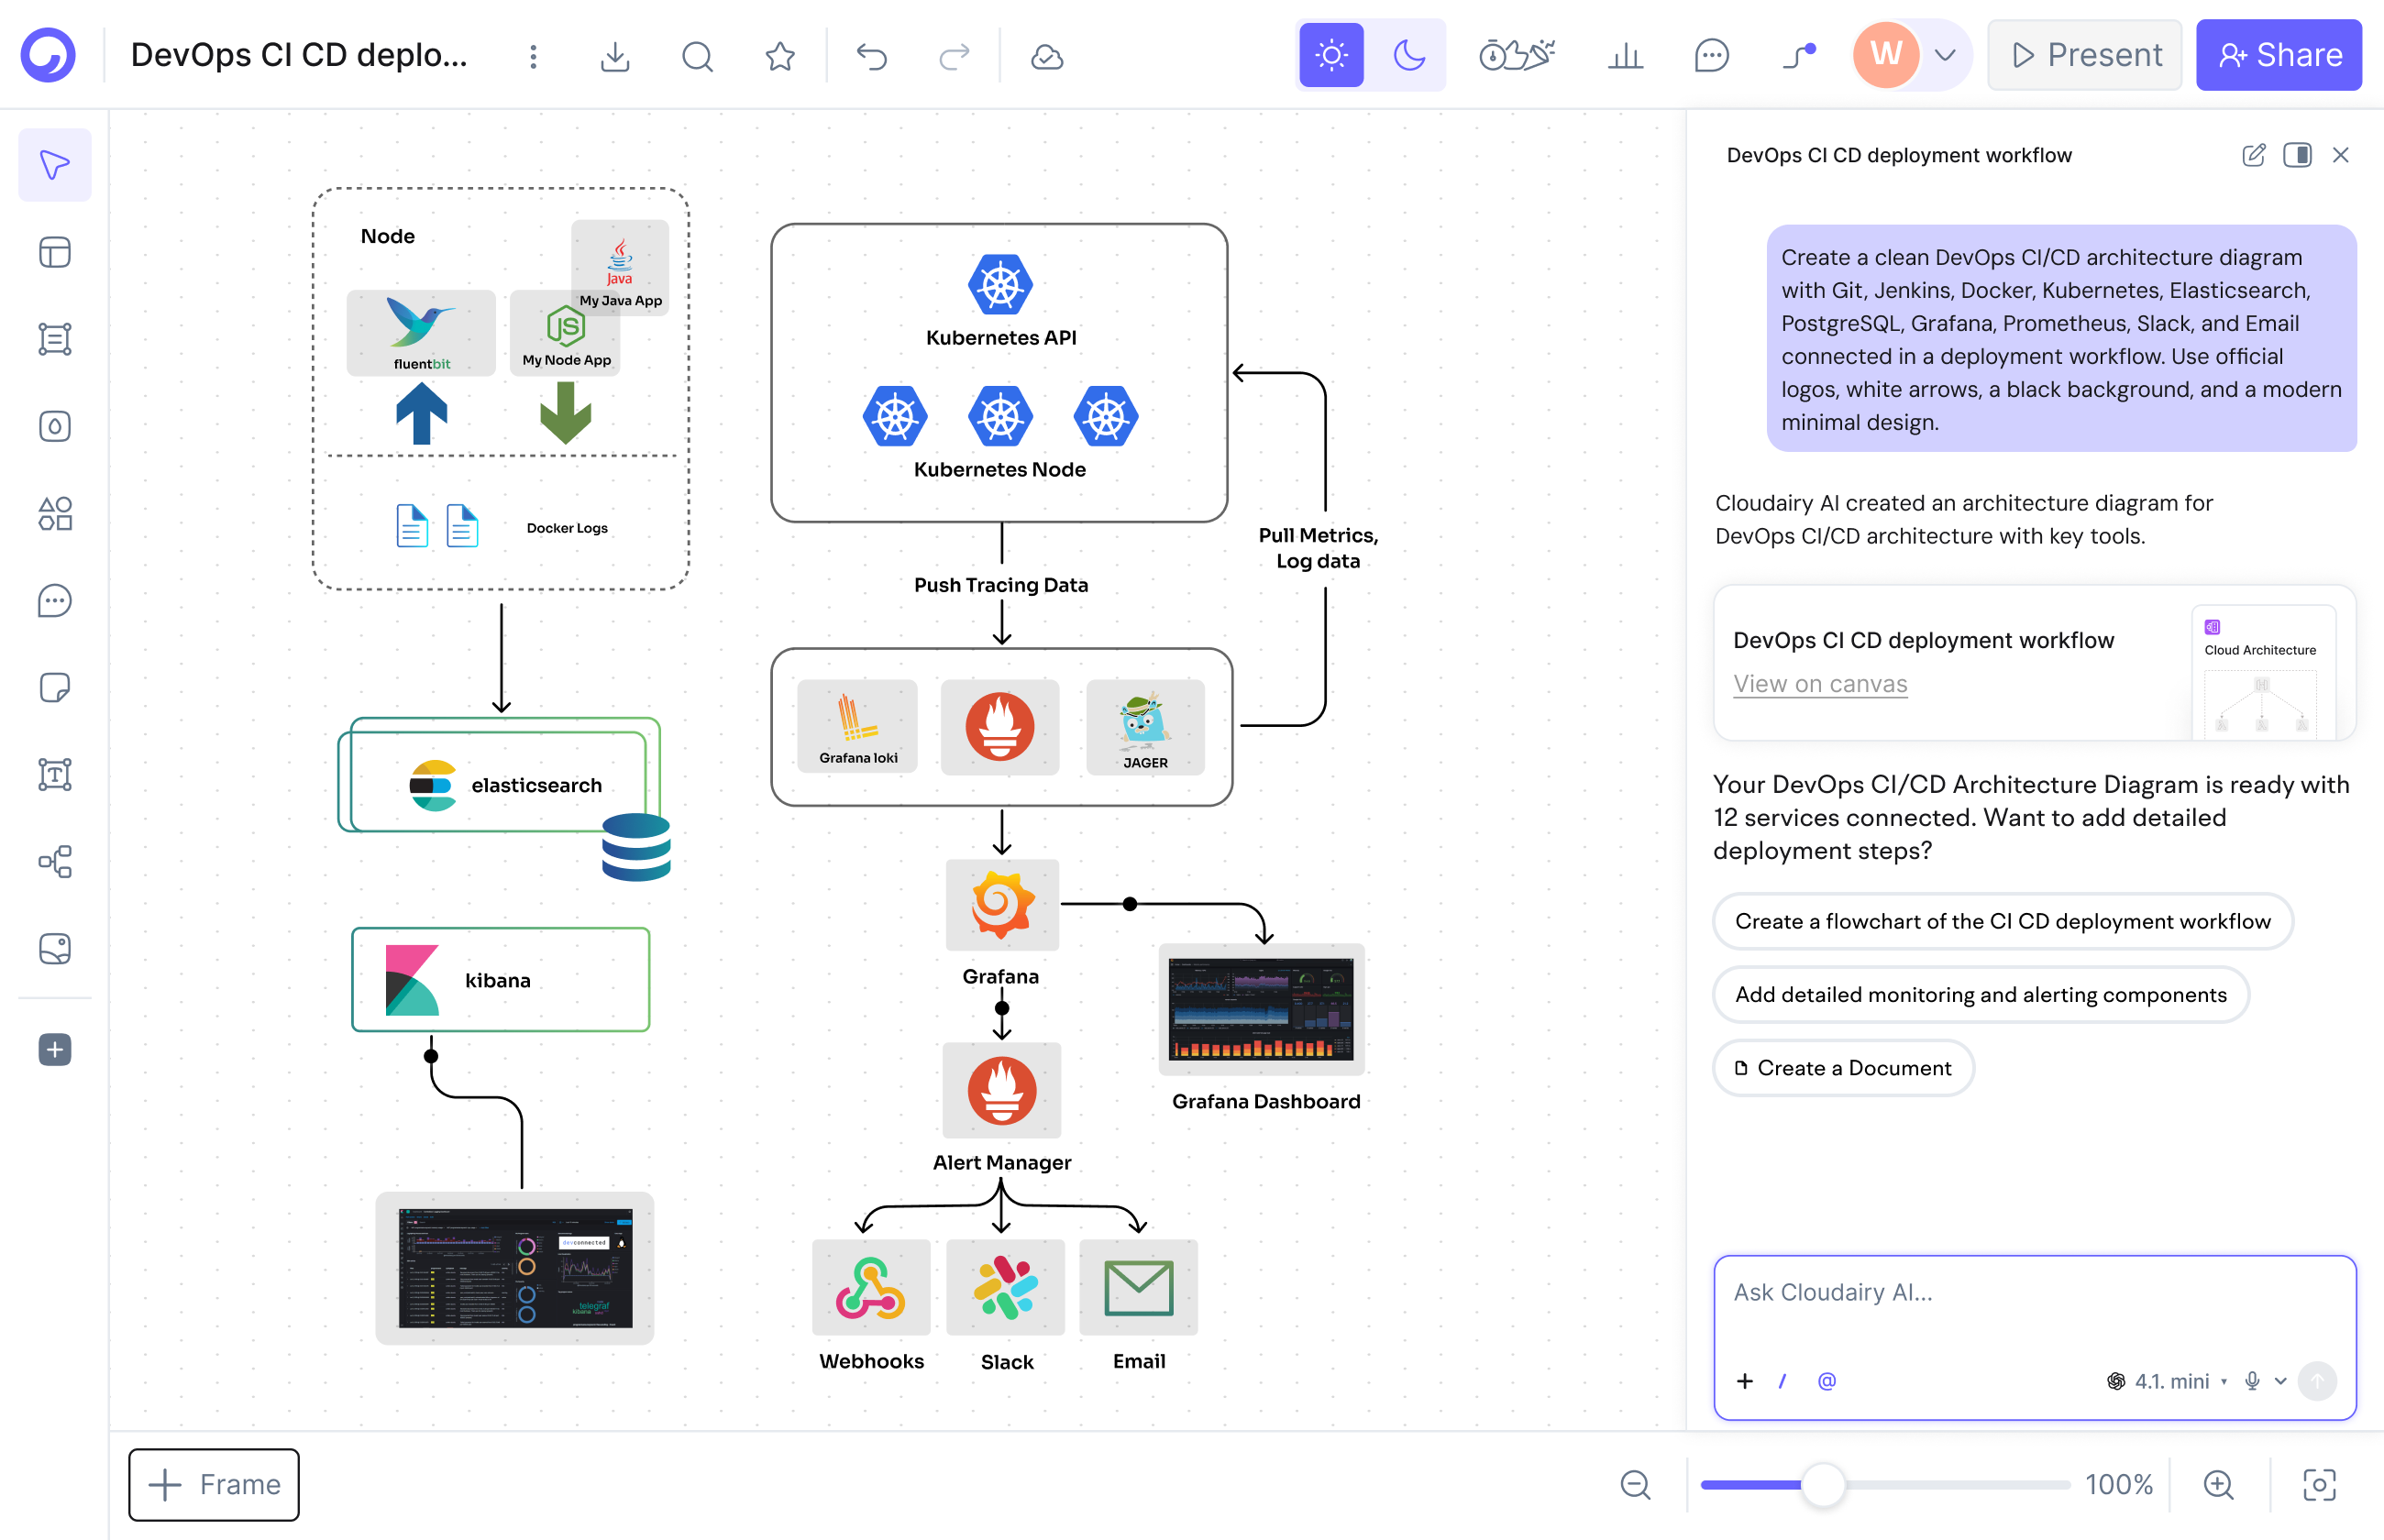Image resolution: width=2384 pixels, height=1540 pixels.
Task: Click the DevOps CI CD document title
Action: tap(299, 55)
